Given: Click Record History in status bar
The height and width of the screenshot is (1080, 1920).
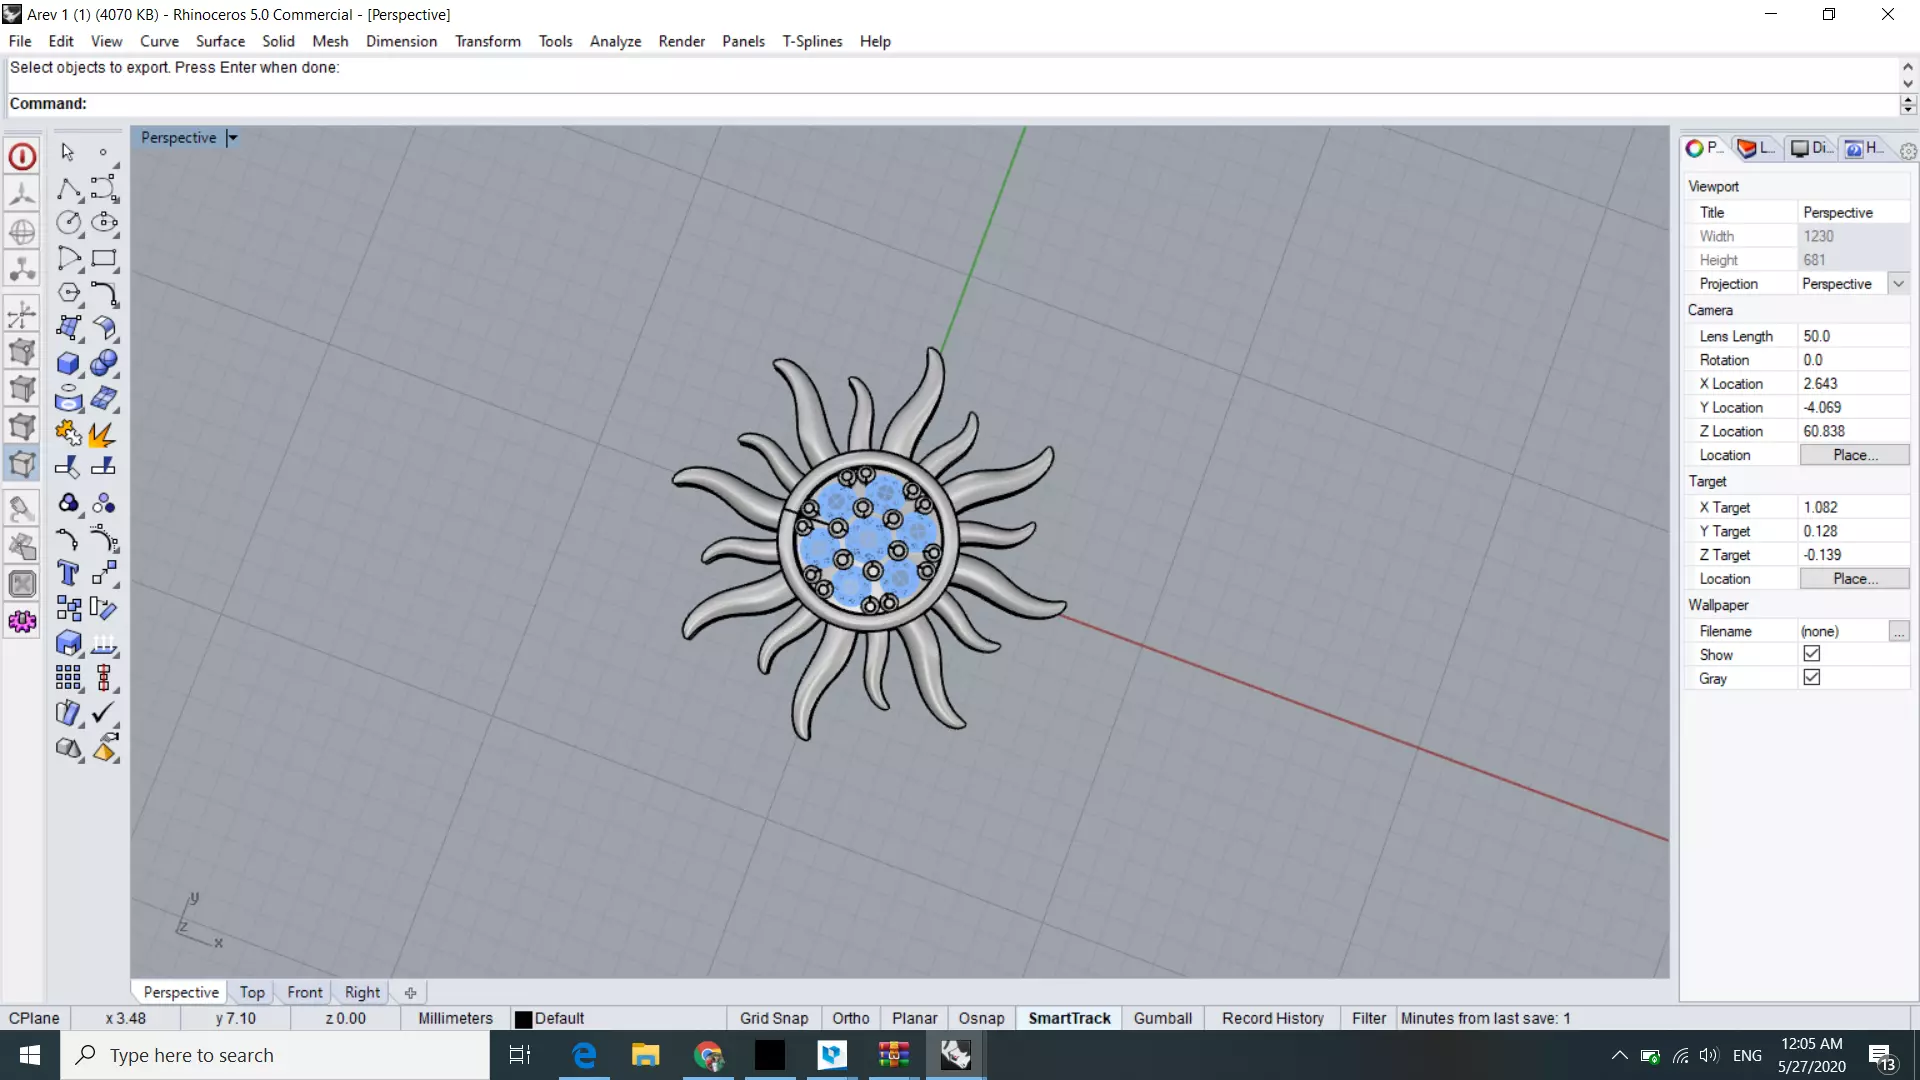Looking at the screenshot, I should pos(1272,1018).
